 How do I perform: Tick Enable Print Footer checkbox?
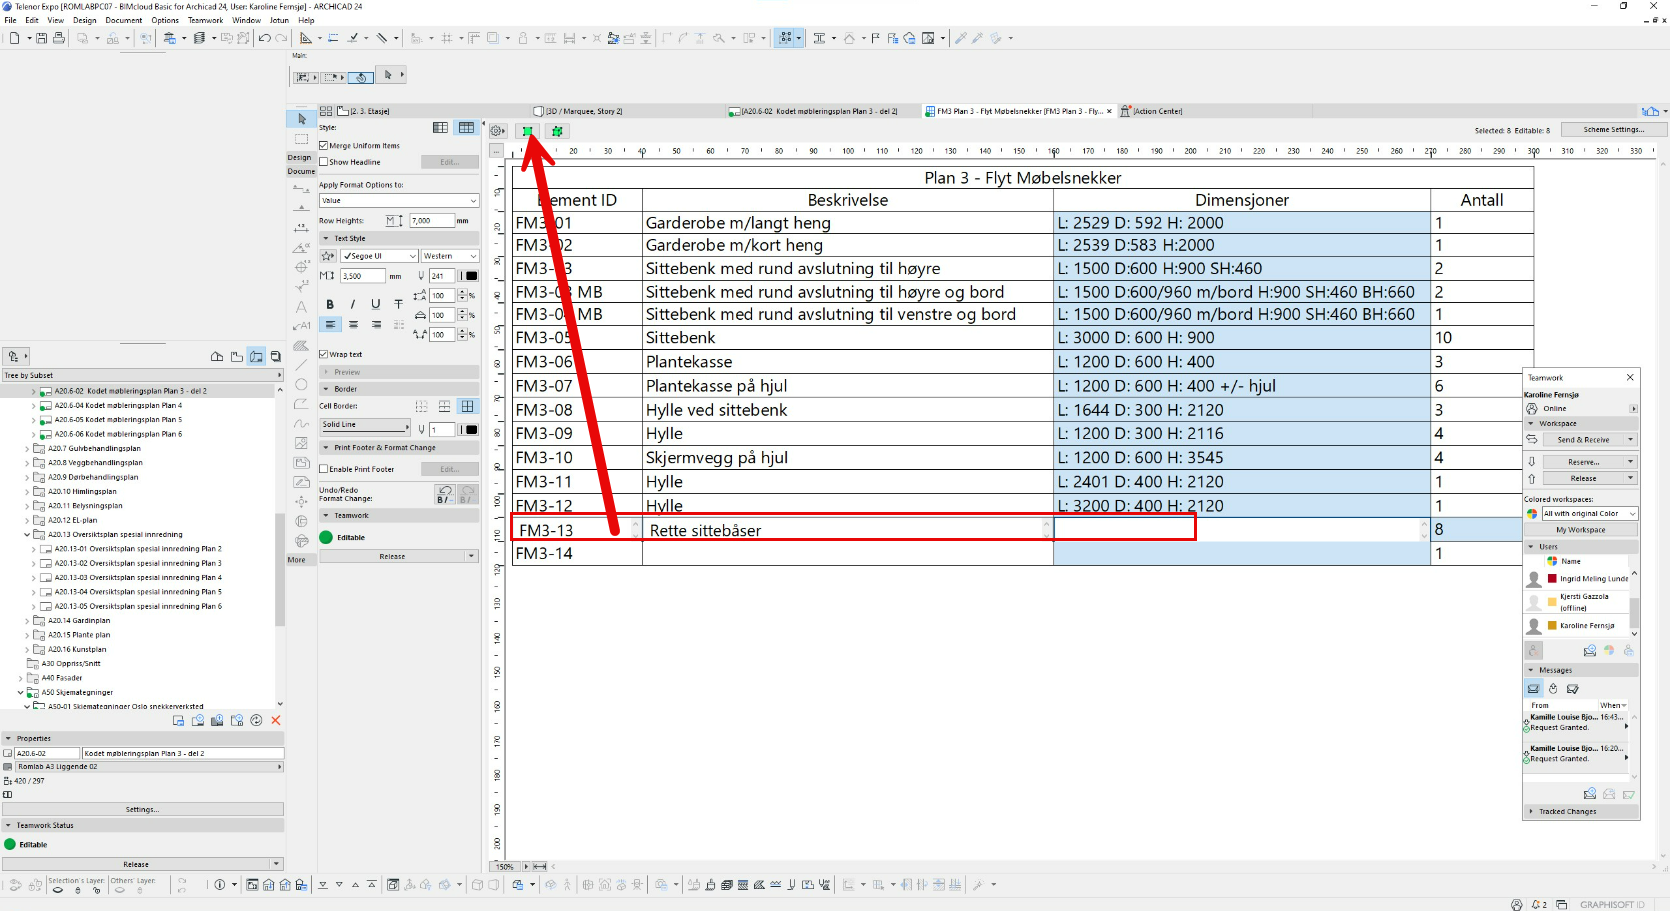click(324, 469)
